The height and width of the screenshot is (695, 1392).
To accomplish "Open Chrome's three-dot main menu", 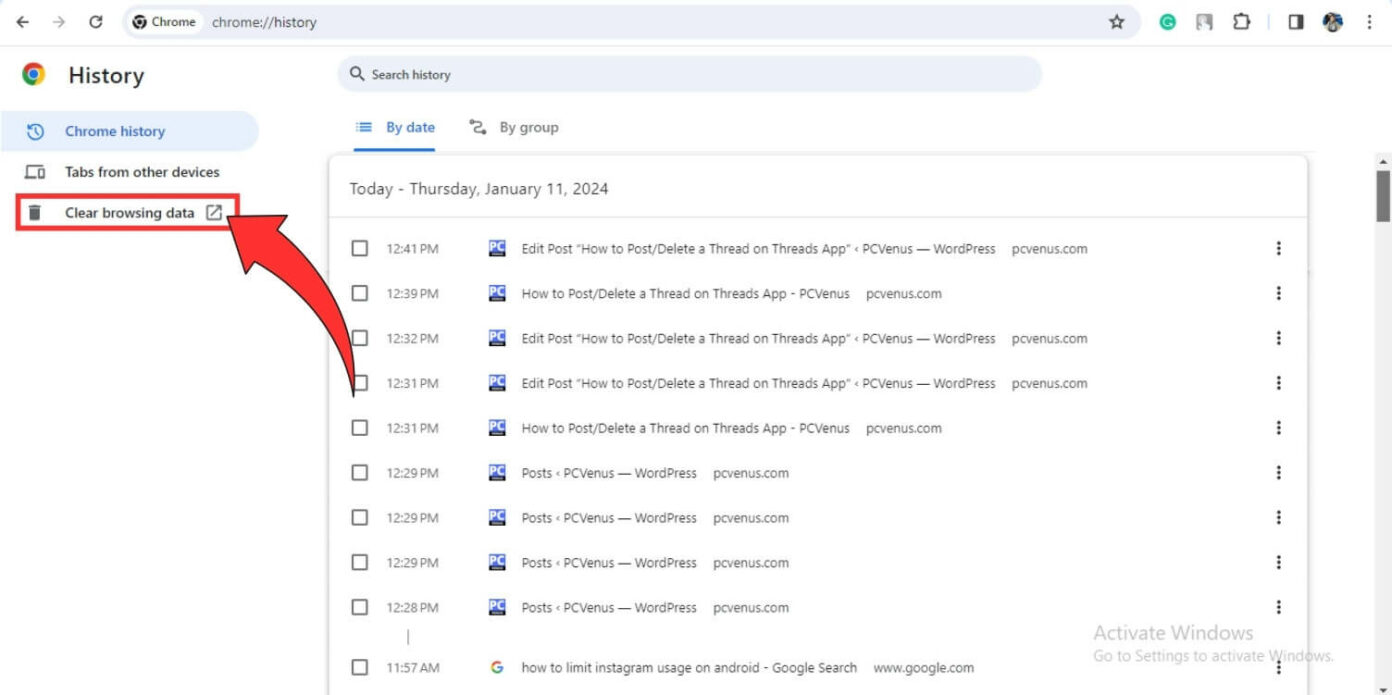I will click(x=1369, y=22).
